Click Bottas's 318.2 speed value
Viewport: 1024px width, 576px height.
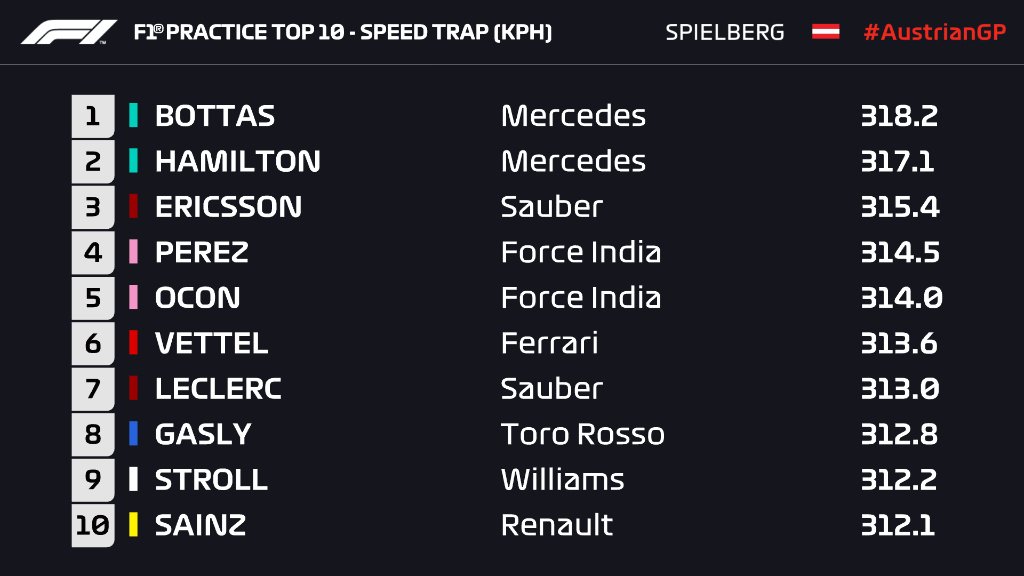point(899,116)
